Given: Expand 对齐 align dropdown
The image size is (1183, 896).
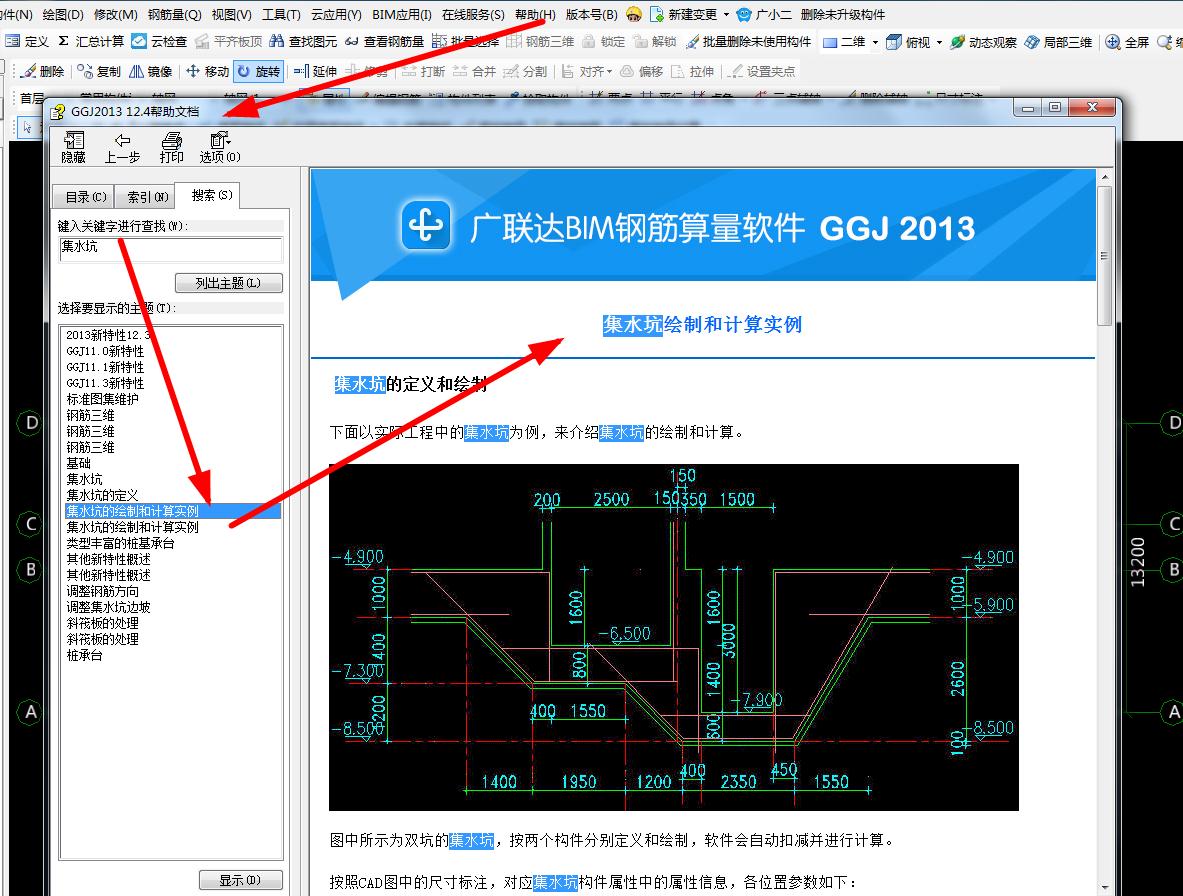Looking at the screenshot, I should click(x=610, y=71).
